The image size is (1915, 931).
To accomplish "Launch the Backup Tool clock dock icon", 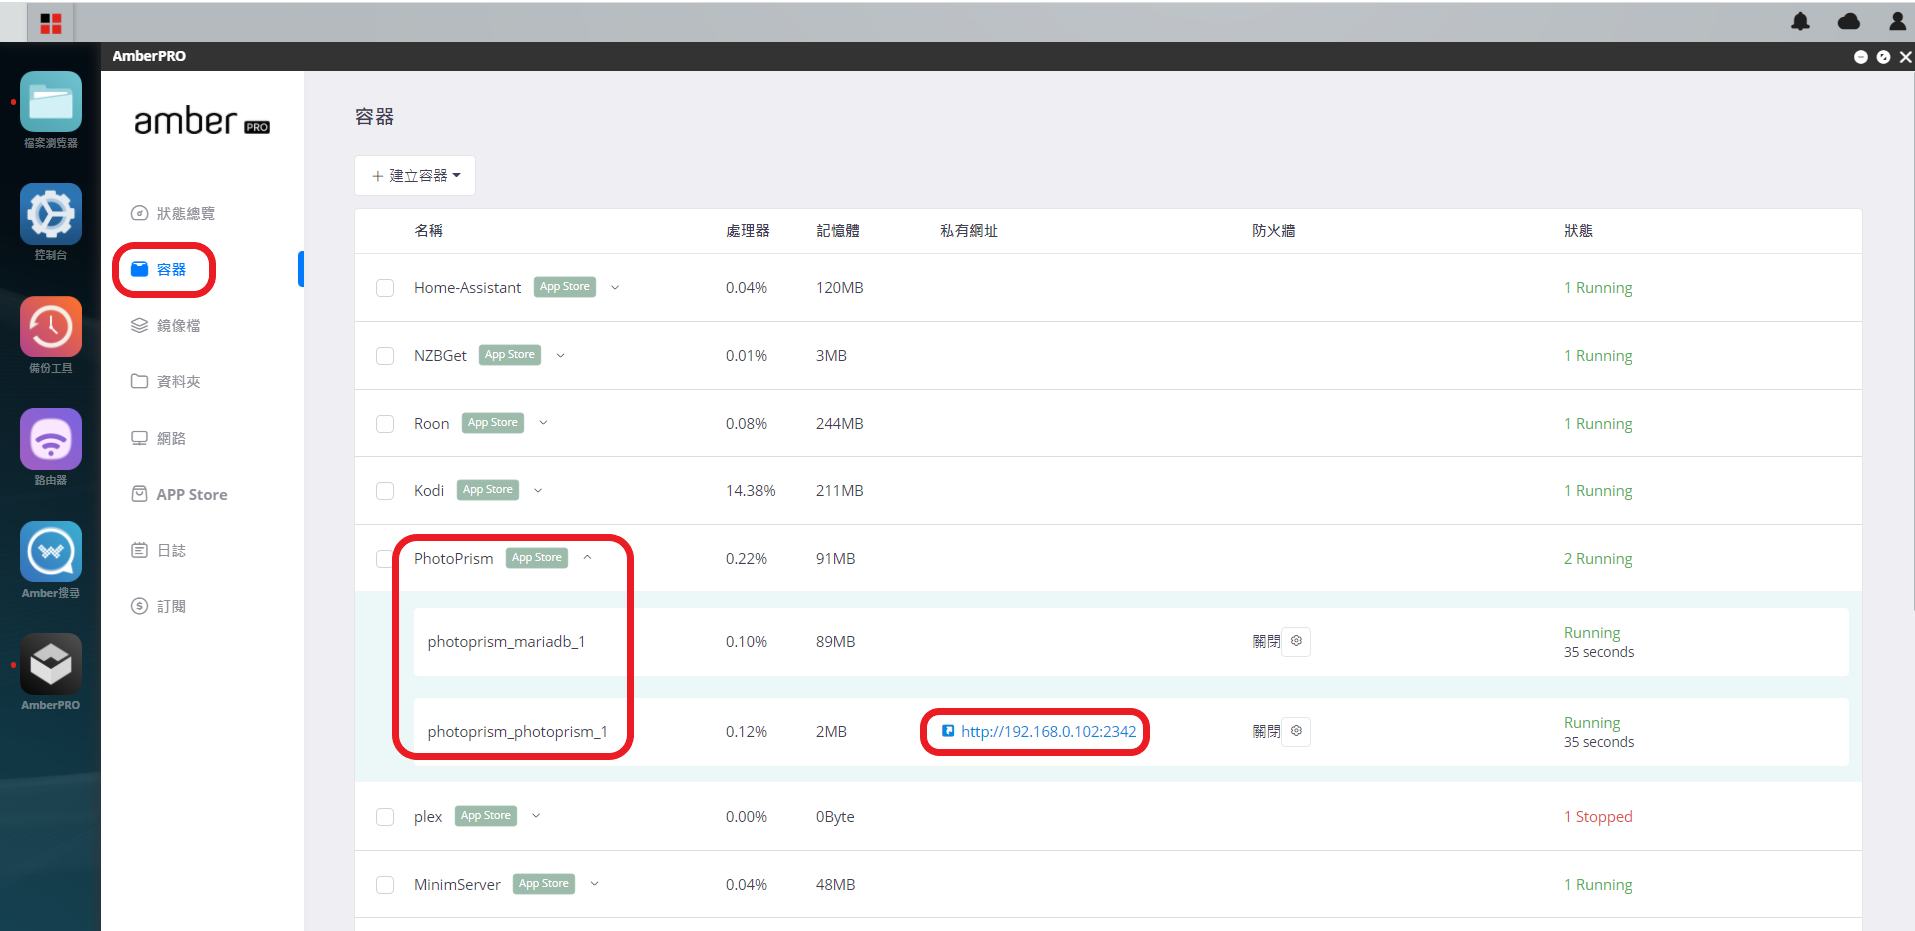I will pos(51,327).
